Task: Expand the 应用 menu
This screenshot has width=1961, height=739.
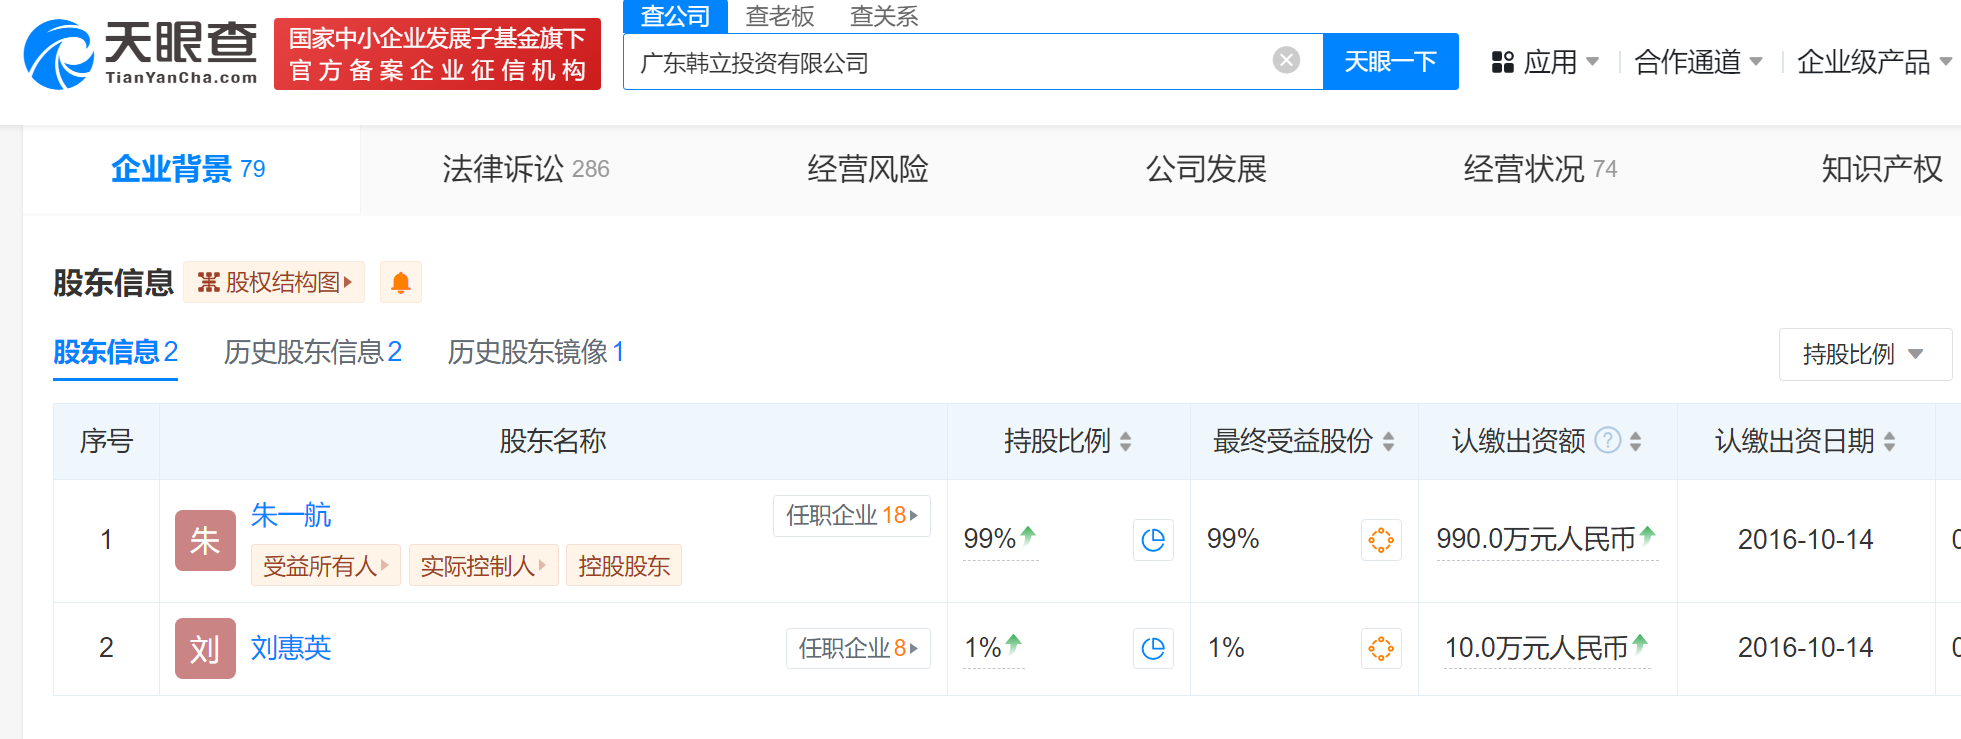Action: point(1546,62)
